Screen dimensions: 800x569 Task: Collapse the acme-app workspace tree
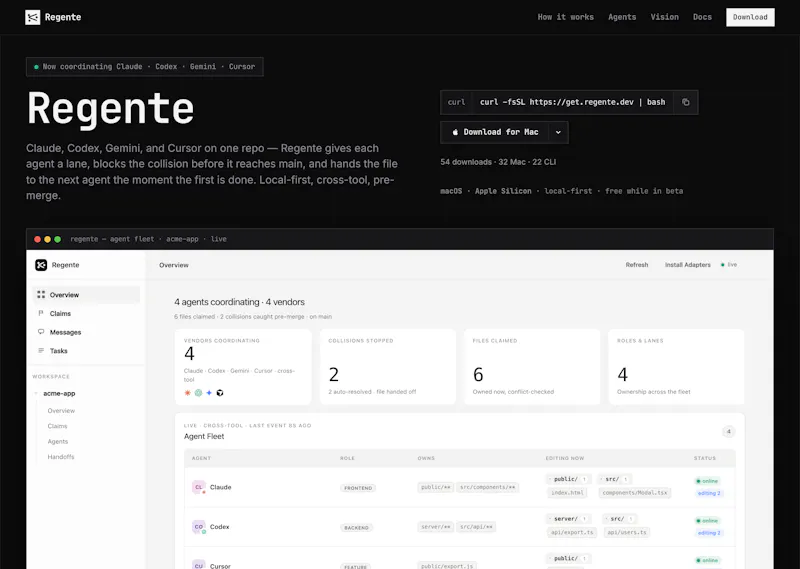coord(36,393)
